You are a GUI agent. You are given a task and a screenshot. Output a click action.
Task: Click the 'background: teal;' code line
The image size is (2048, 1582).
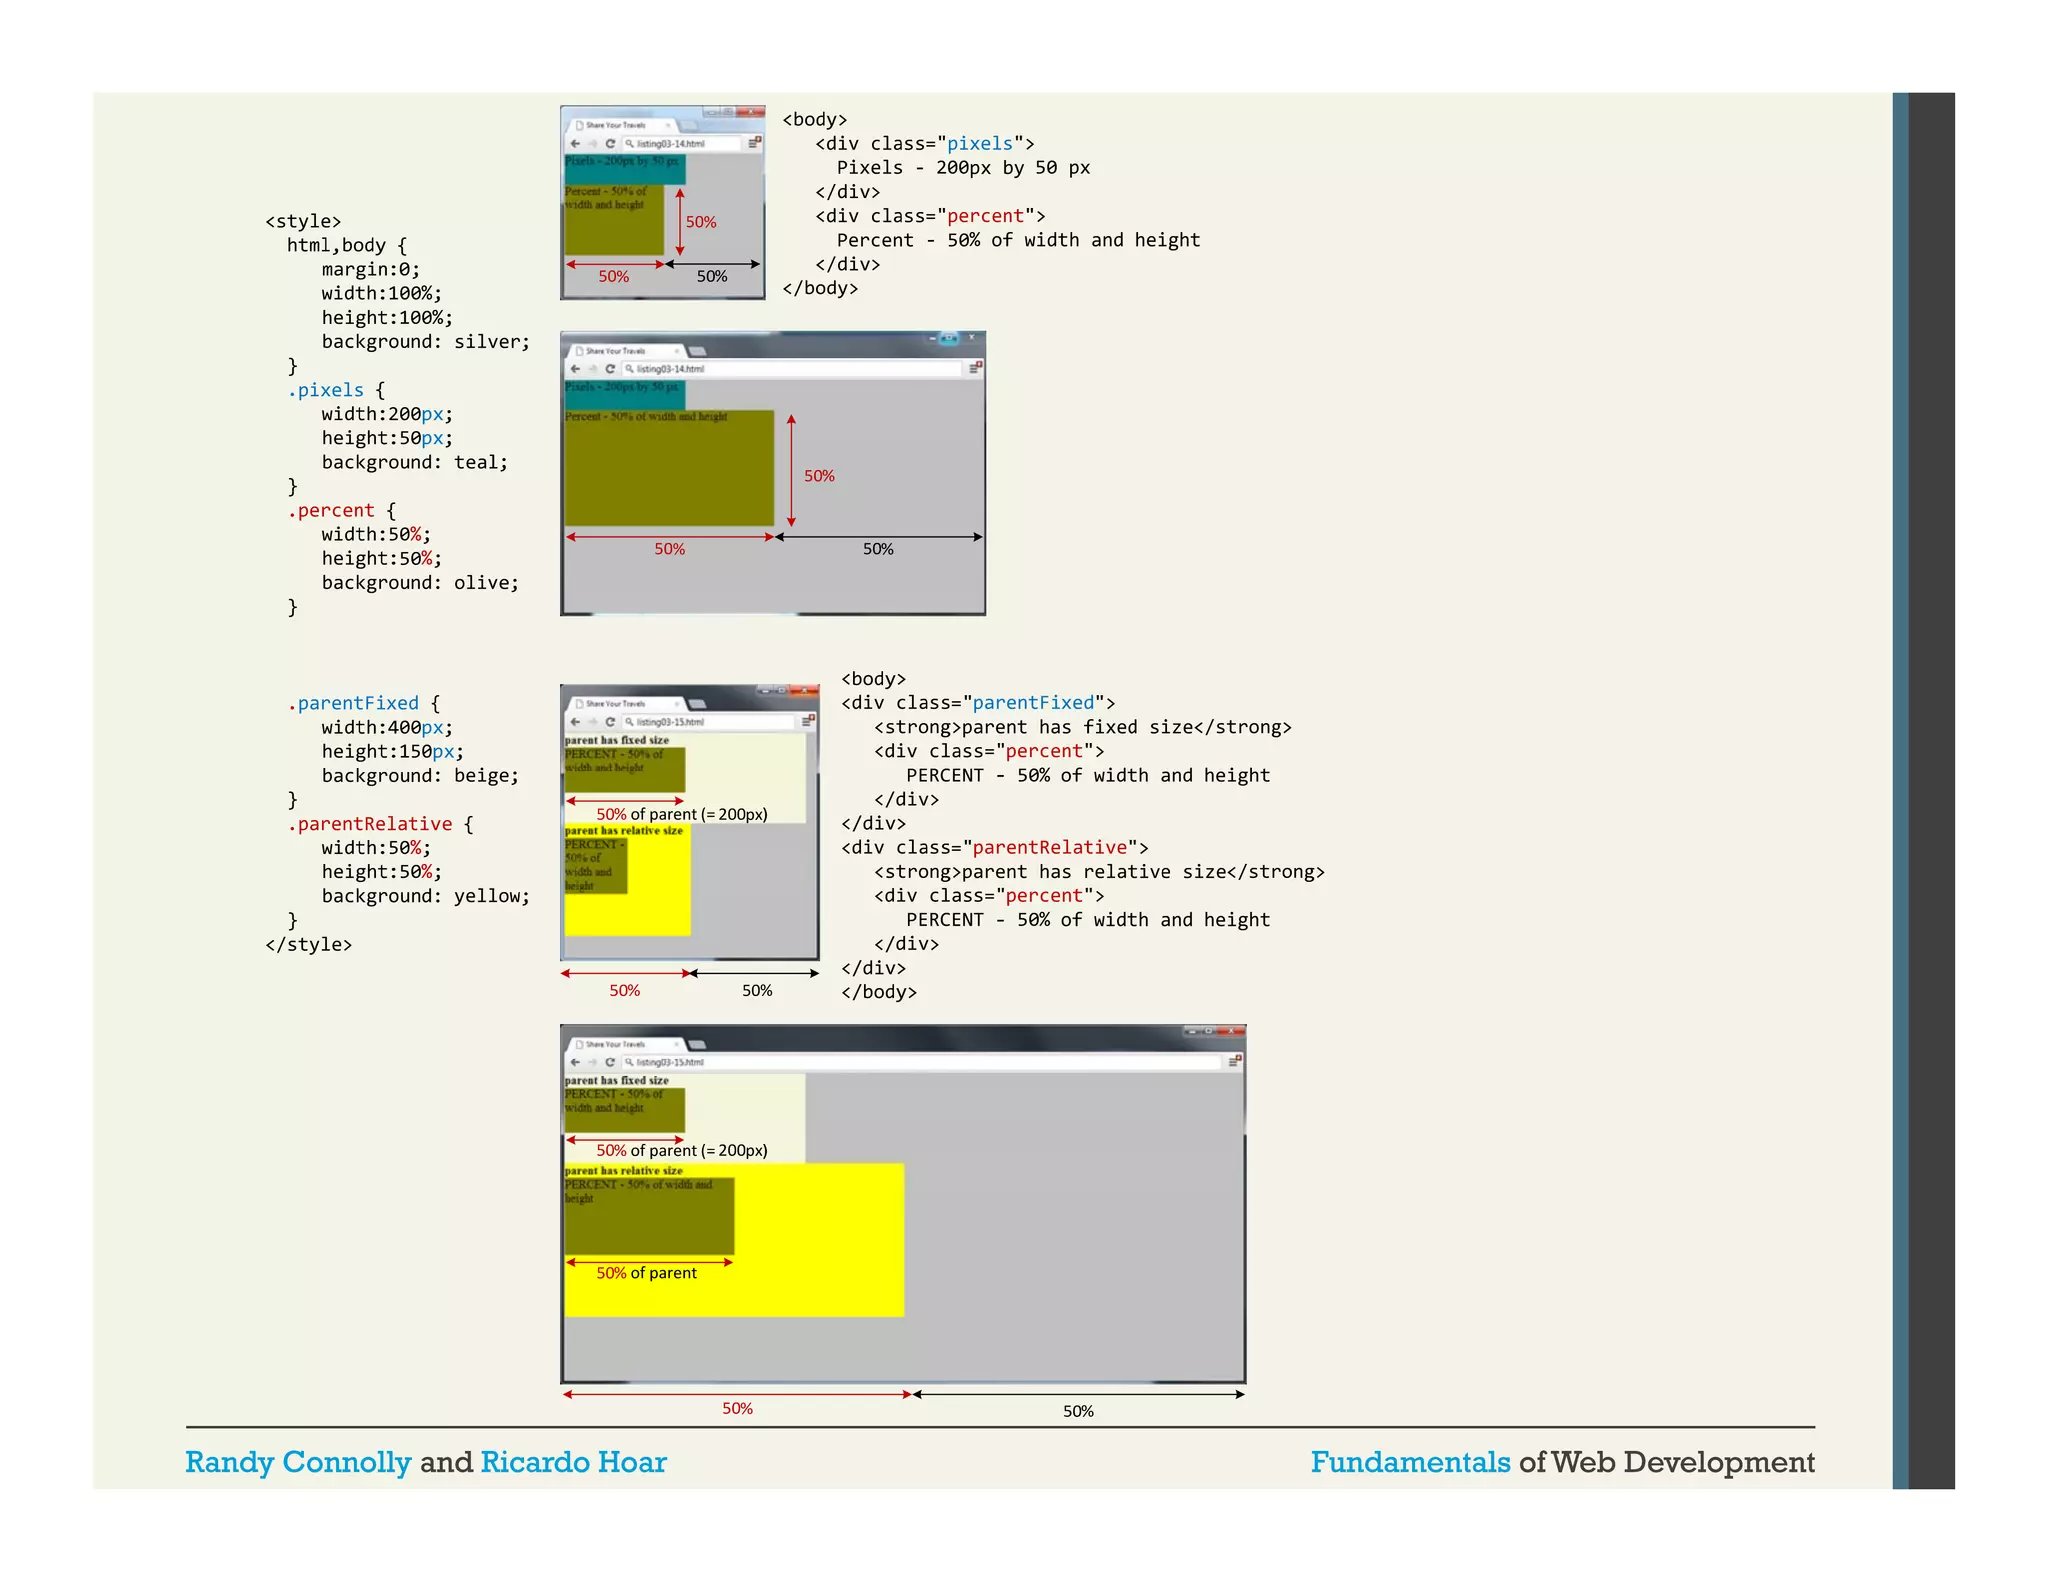[x=414, y=462]
